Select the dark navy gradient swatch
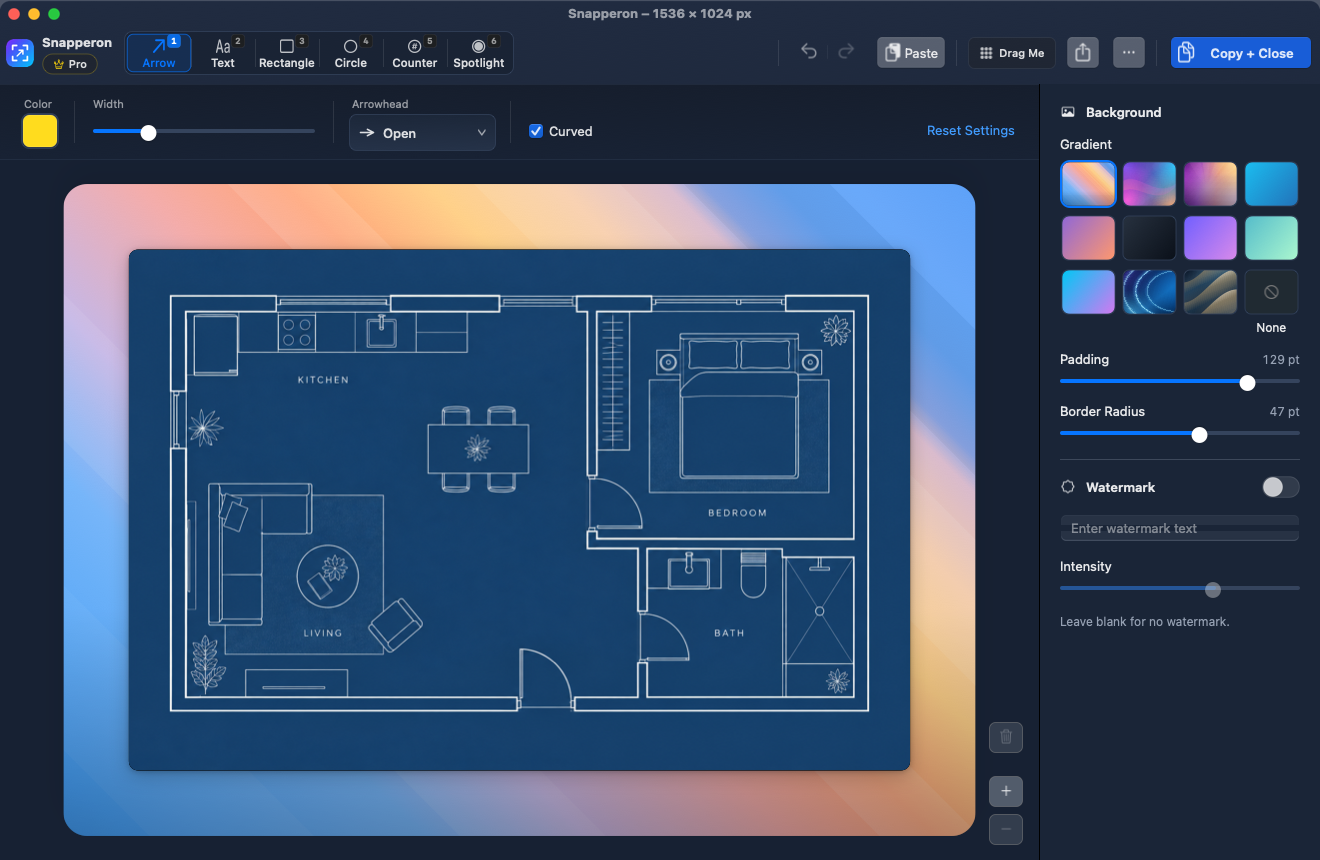 click(x=1149, y=238)
